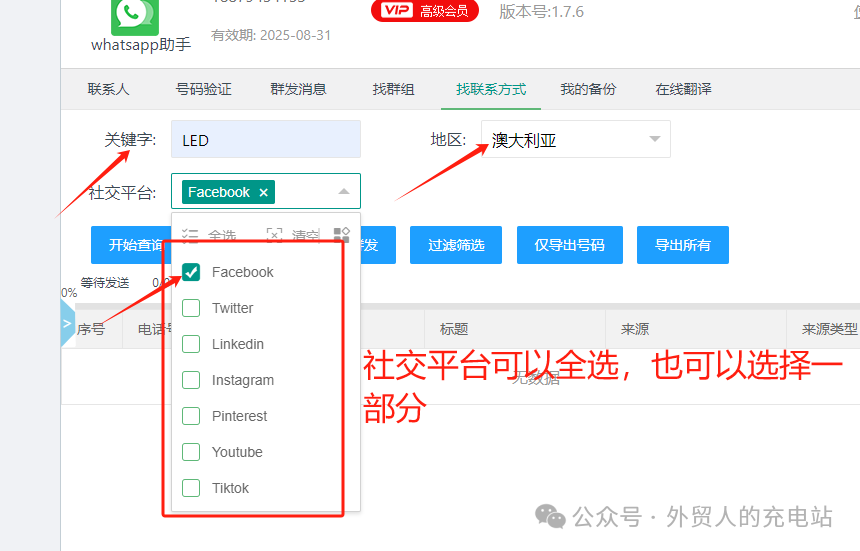Image resolution: width=860 pixels, height=551 pixels.
Task: Click the 清空 clear icon in dropdown
Action: coord(274,236)
